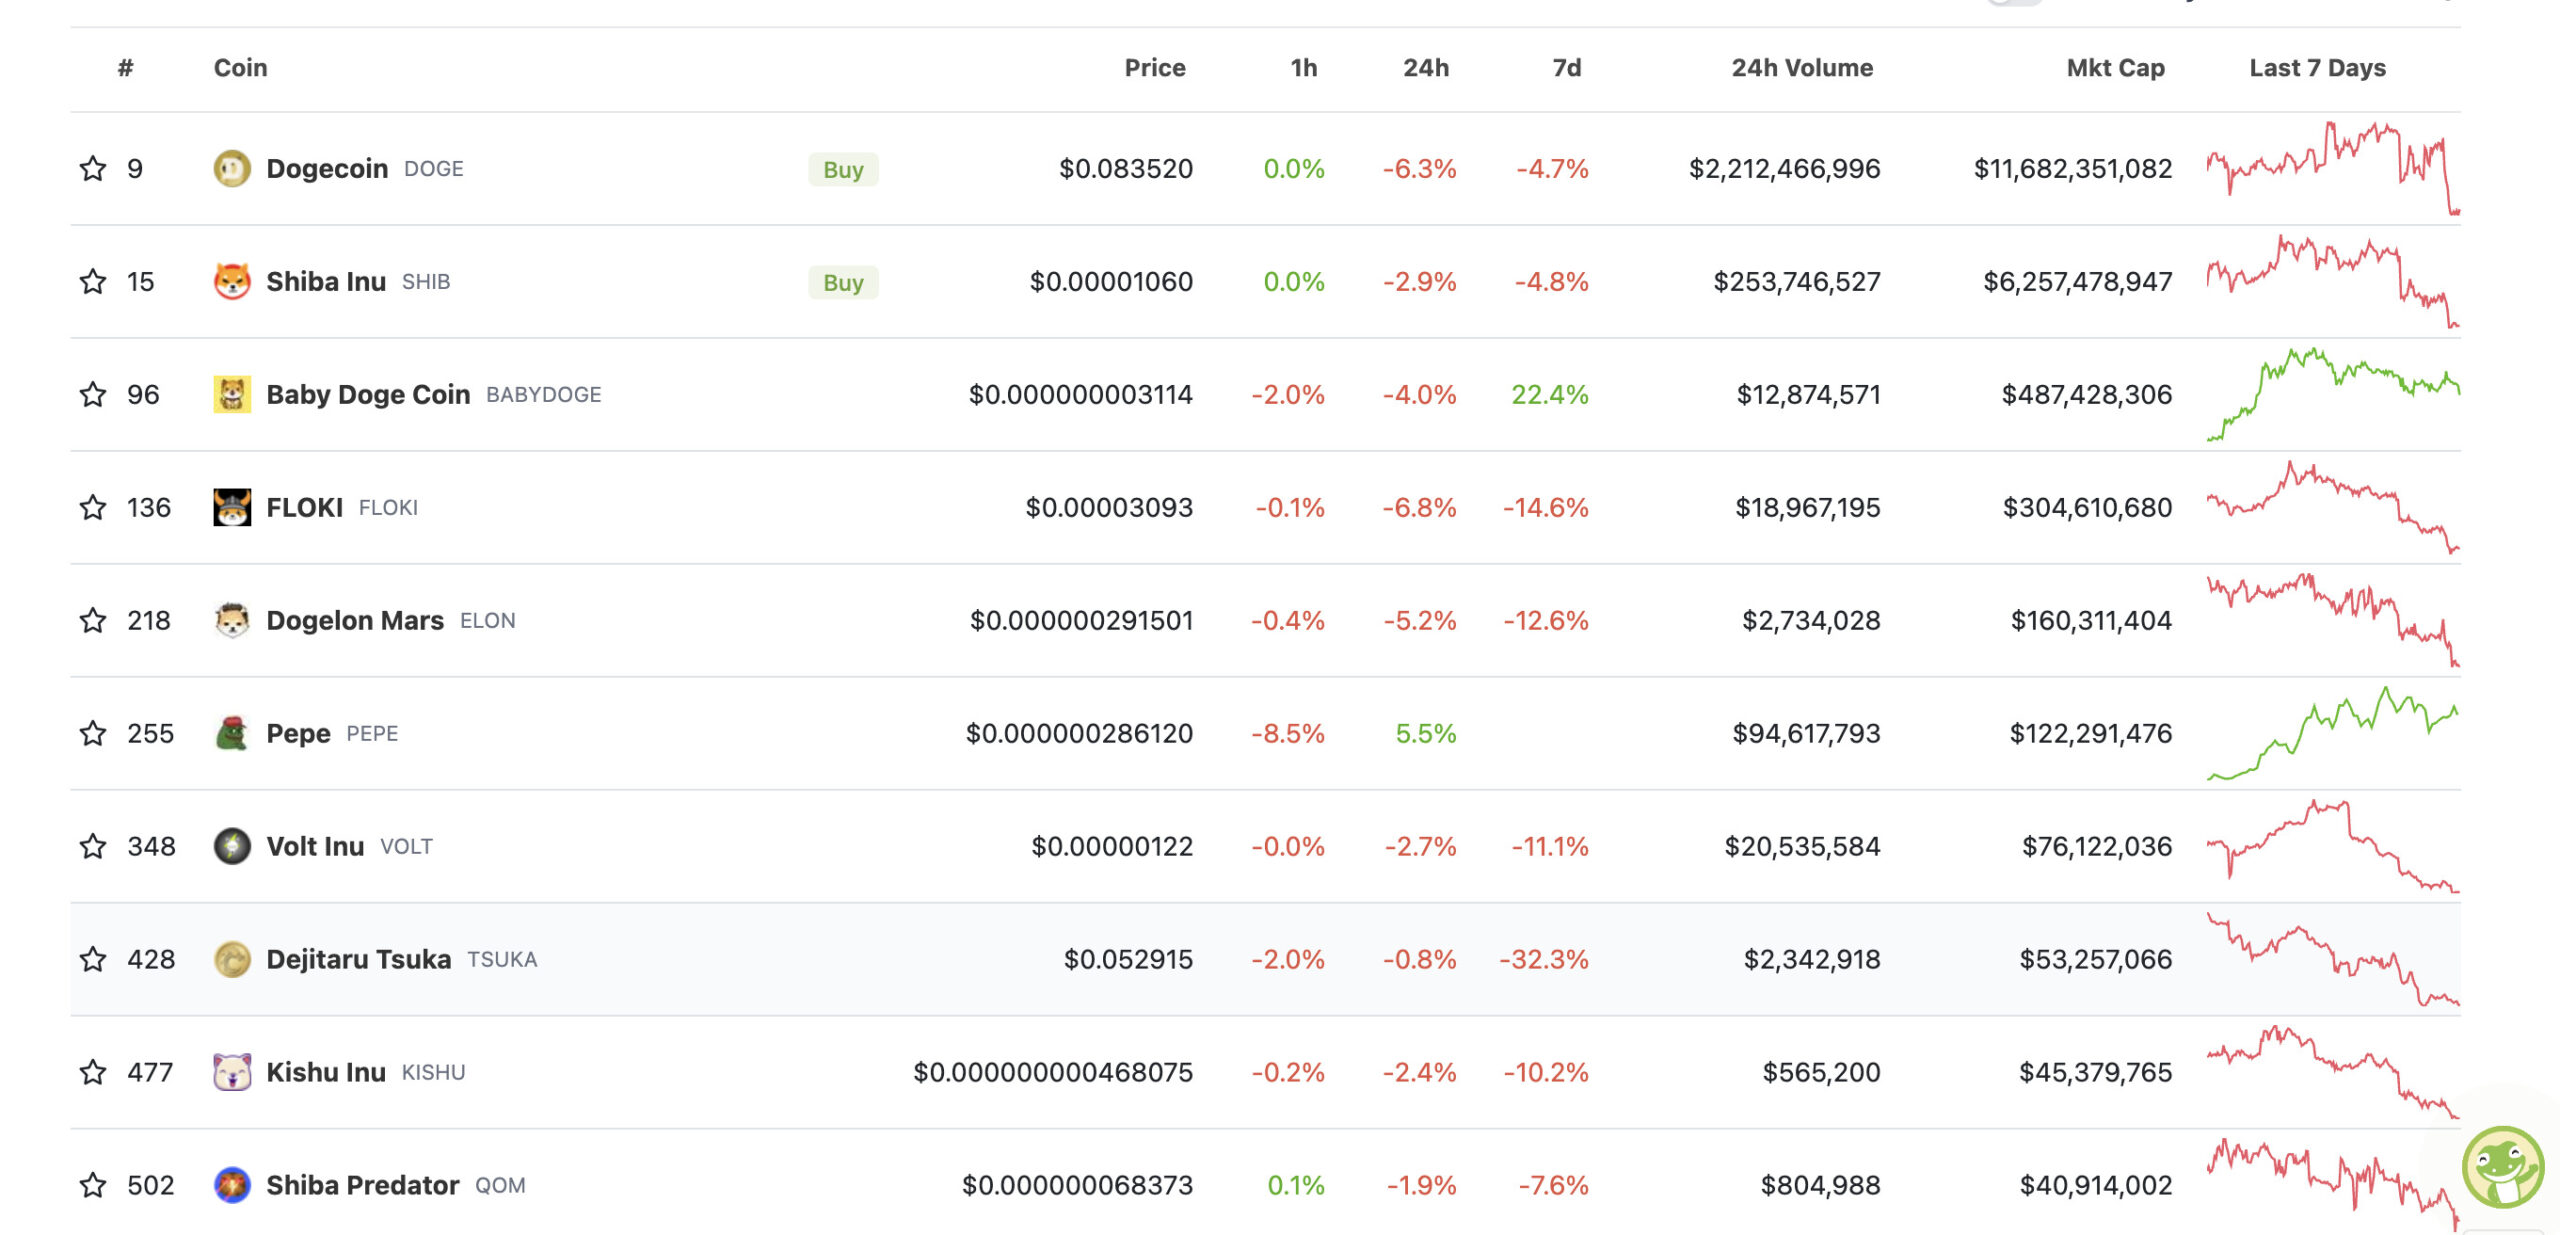
Task: Open the gecko mascot chat widget
Action: (x=2502, y=1167)
